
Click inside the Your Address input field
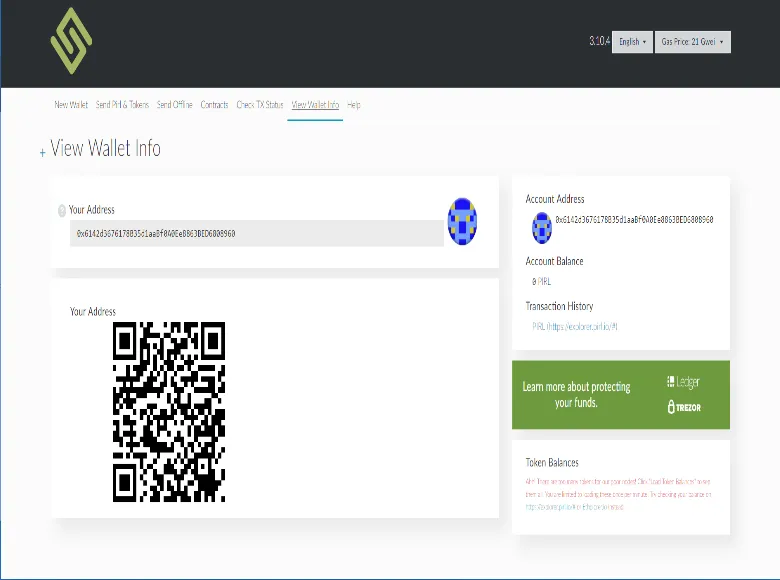257,233
